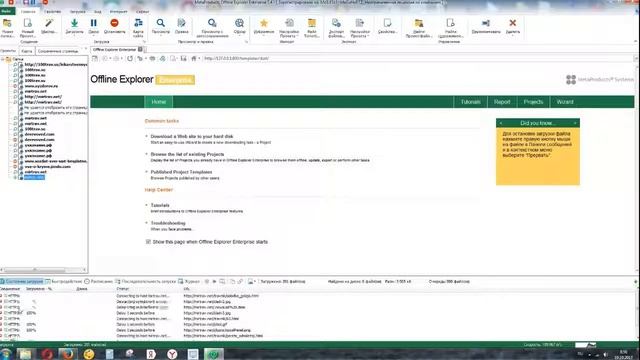Viewport: 640px width, 360px height.
Task: Open the Troubleshooting help link
Action: click(x=168, y=223)
